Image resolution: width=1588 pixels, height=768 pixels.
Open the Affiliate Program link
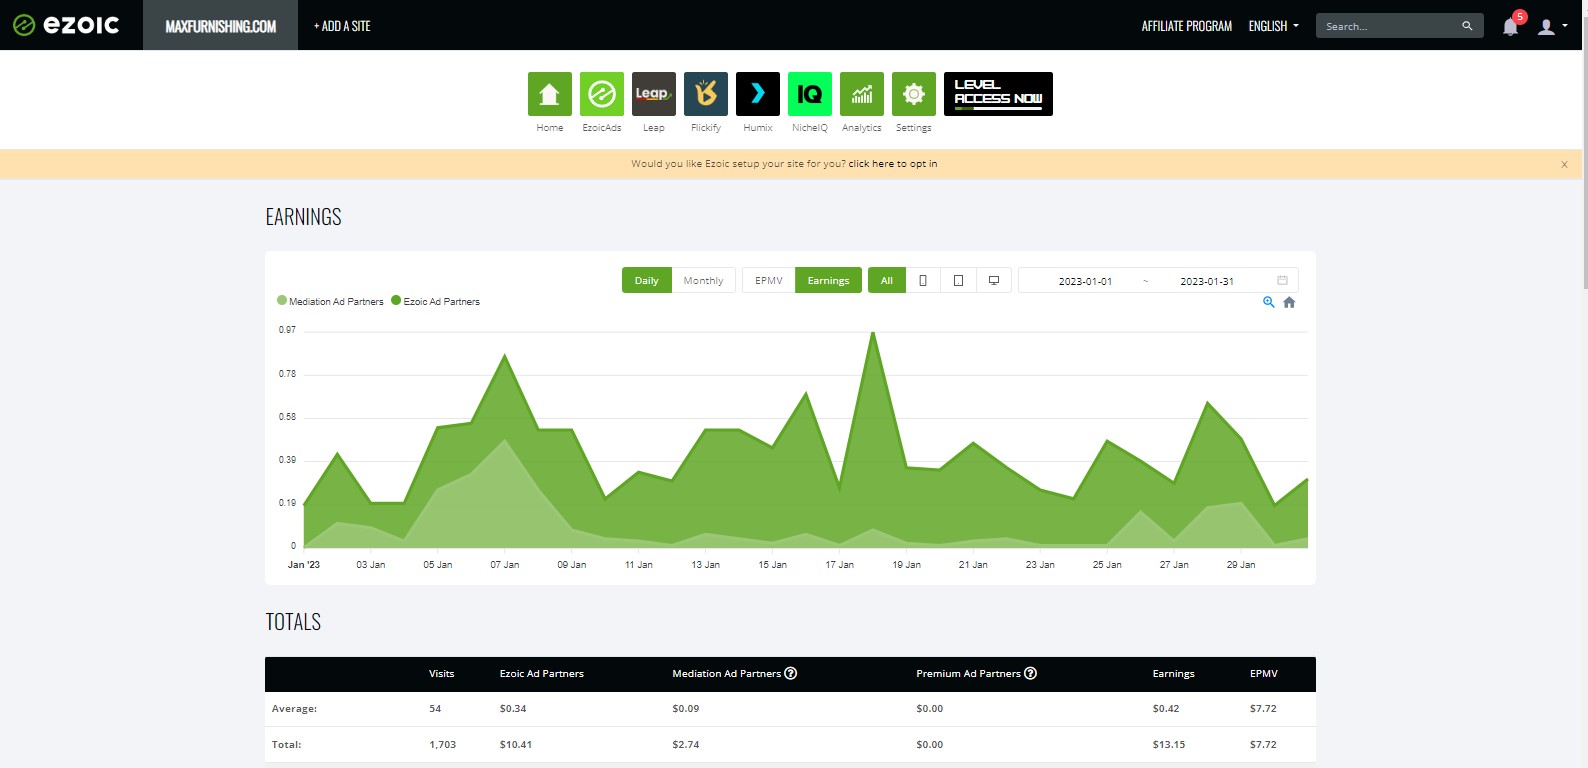(1187, 26)
